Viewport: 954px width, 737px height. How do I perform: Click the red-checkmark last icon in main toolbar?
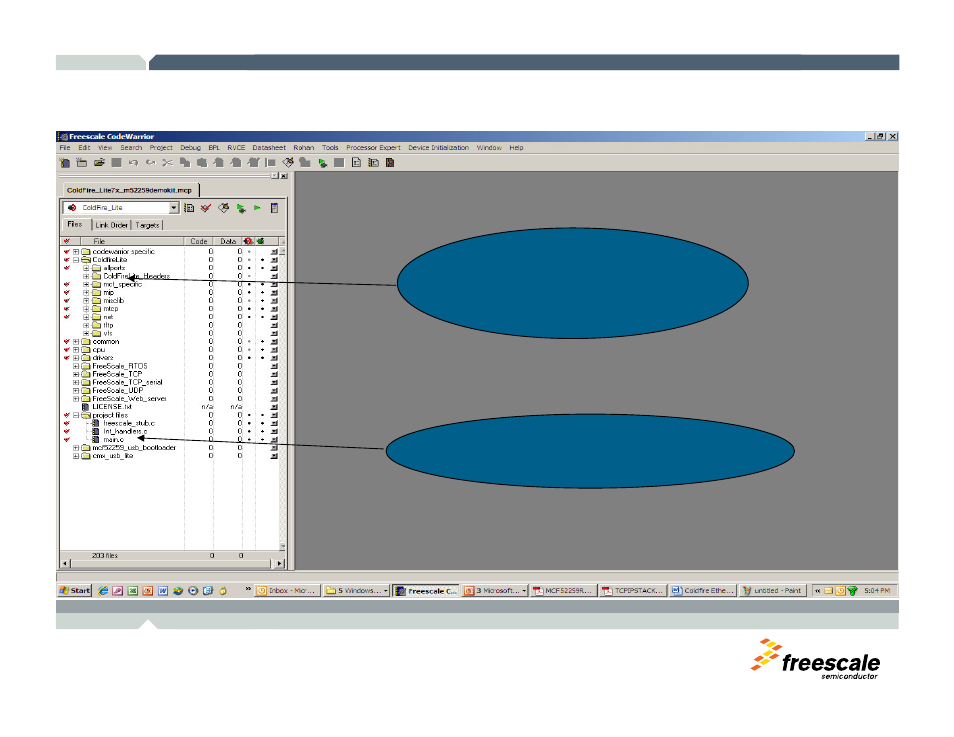click(390, 162)
